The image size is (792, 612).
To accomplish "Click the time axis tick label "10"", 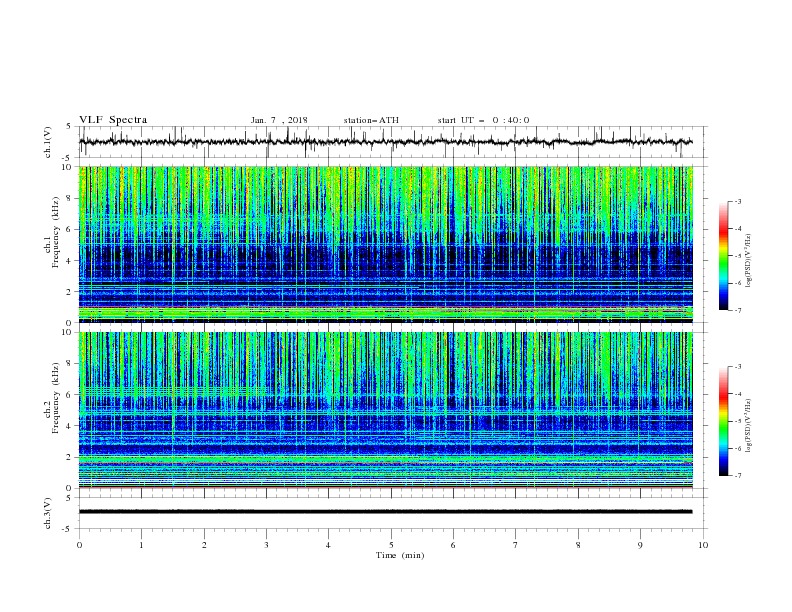I will [x=703, y=545].
